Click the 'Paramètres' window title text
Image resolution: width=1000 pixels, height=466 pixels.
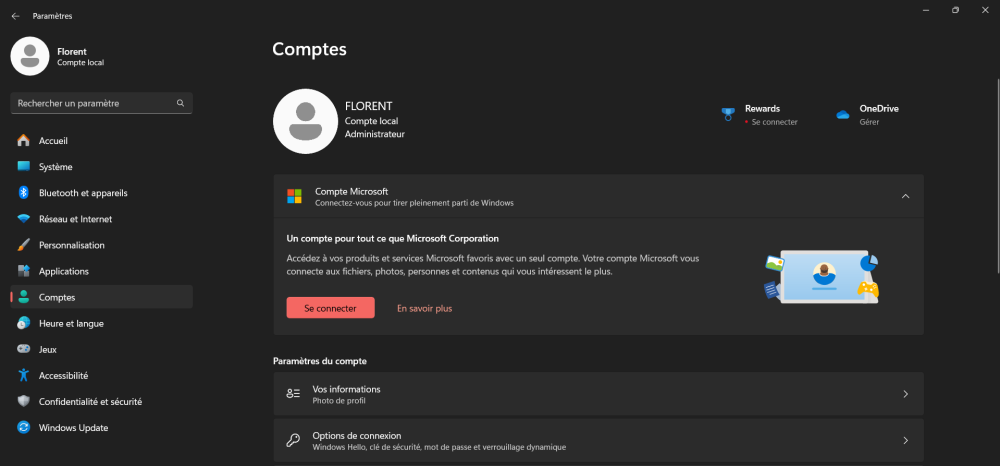[x=52, y=16]
